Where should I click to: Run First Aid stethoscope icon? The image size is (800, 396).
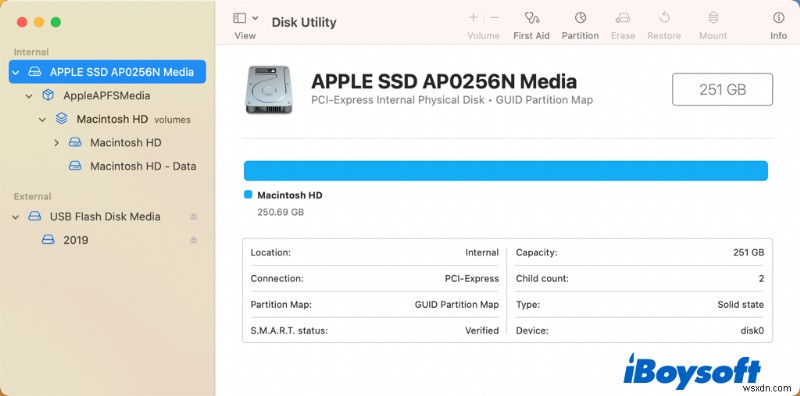coord(532,18)
